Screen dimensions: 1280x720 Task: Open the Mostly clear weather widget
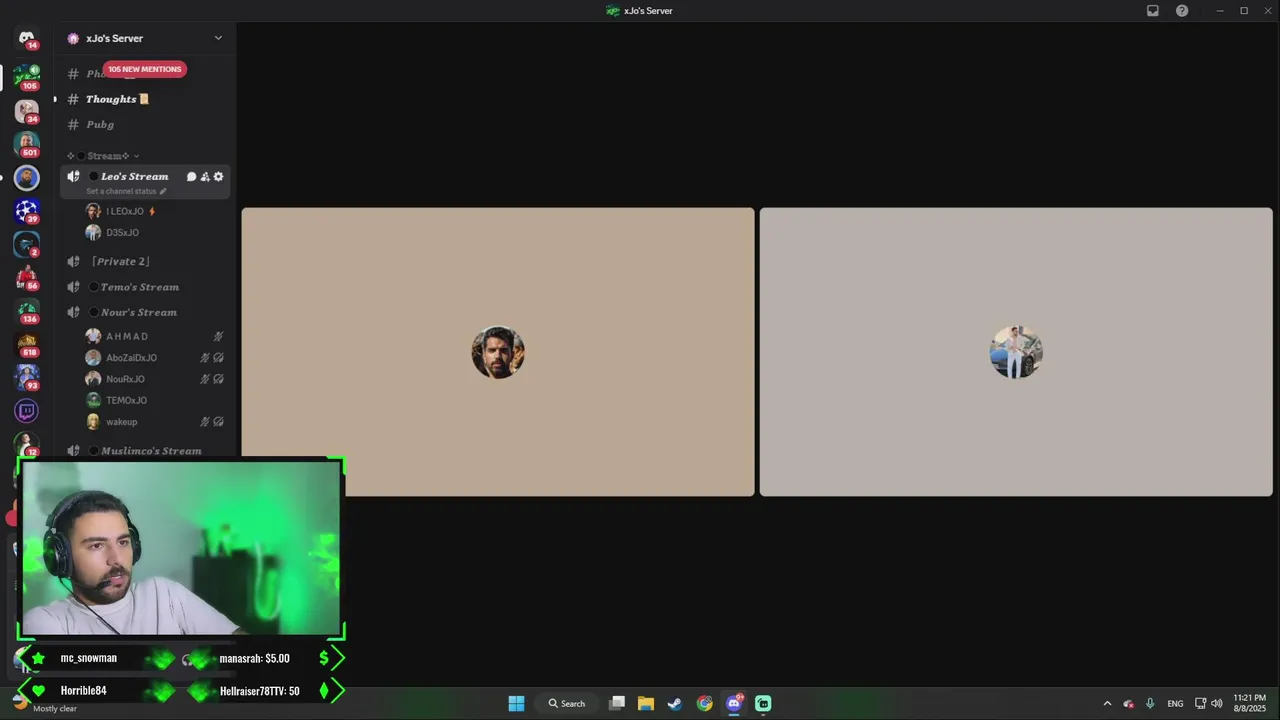point(45,703)
